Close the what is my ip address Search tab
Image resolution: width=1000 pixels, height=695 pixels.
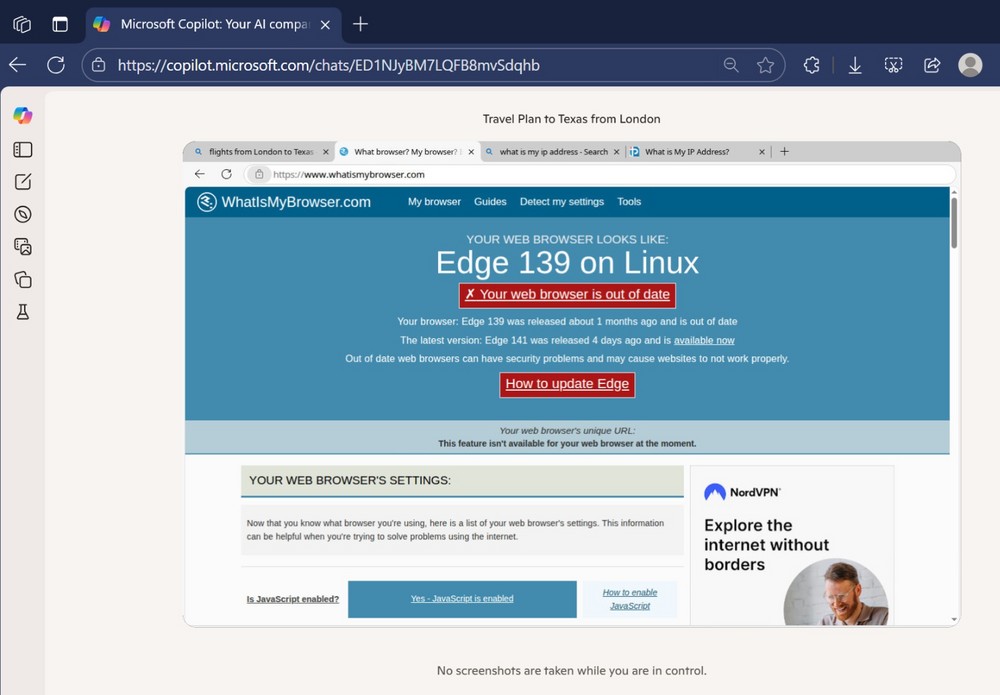(x=617, y=152)
